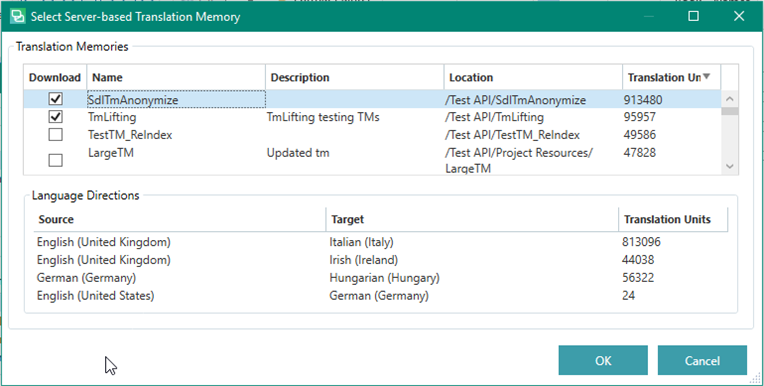
Task: Click target 'German (Germany)' cell
Action: 379,295
